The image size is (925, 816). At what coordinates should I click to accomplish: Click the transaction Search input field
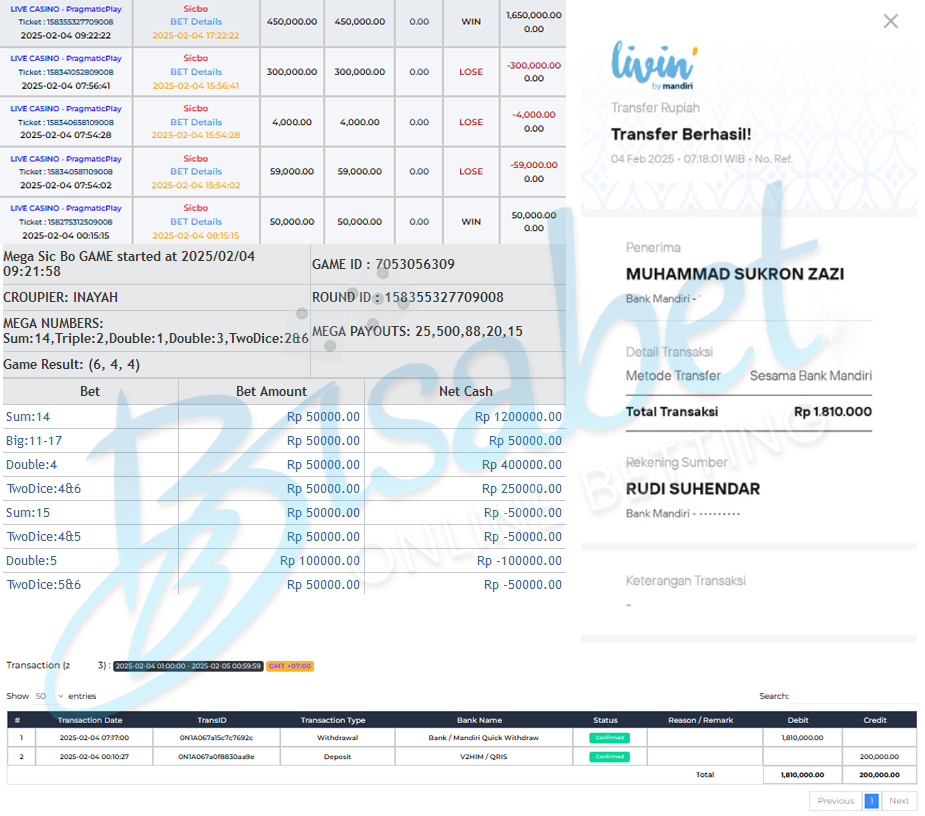coord(854,696)
